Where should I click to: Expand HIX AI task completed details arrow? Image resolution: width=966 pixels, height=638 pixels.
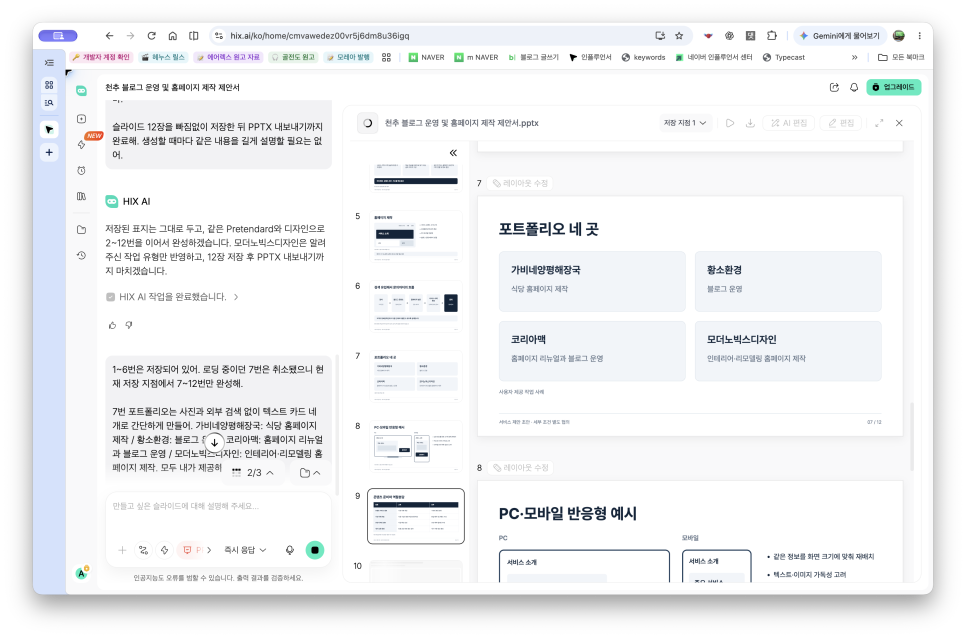(236, 297)
